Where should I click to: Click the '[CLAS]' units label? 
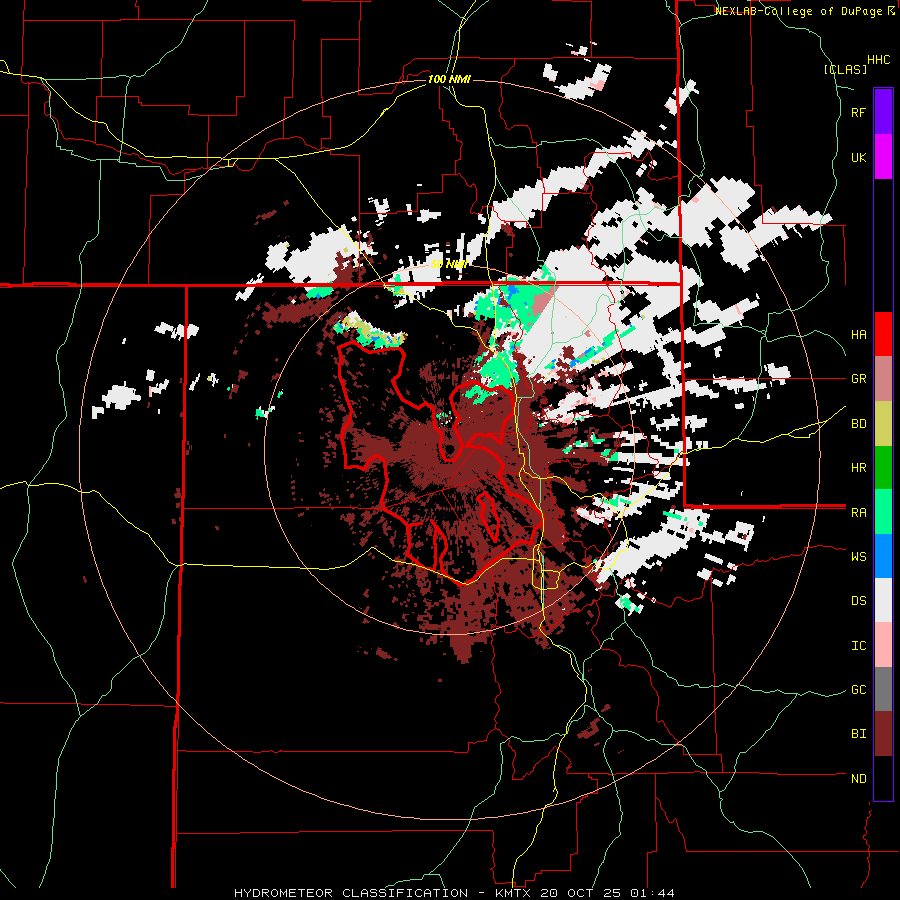click(x=845, y=69)
